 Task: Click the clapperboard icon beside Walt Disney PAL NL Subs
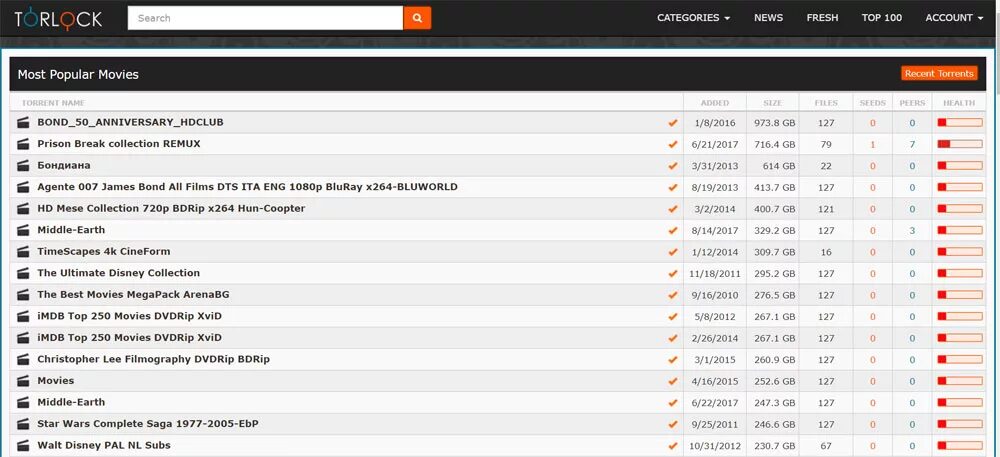coord(24,446)
